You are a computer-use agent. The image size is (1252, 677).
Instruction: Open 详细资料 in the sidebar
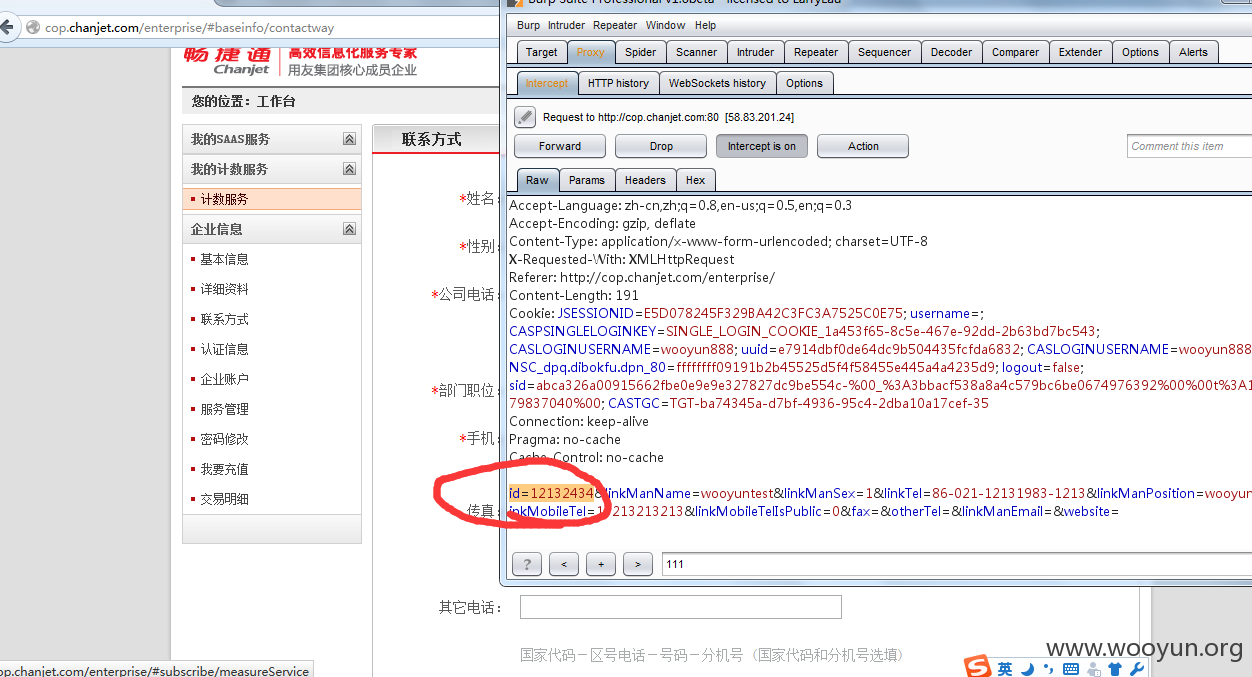[x=224, y=289]
